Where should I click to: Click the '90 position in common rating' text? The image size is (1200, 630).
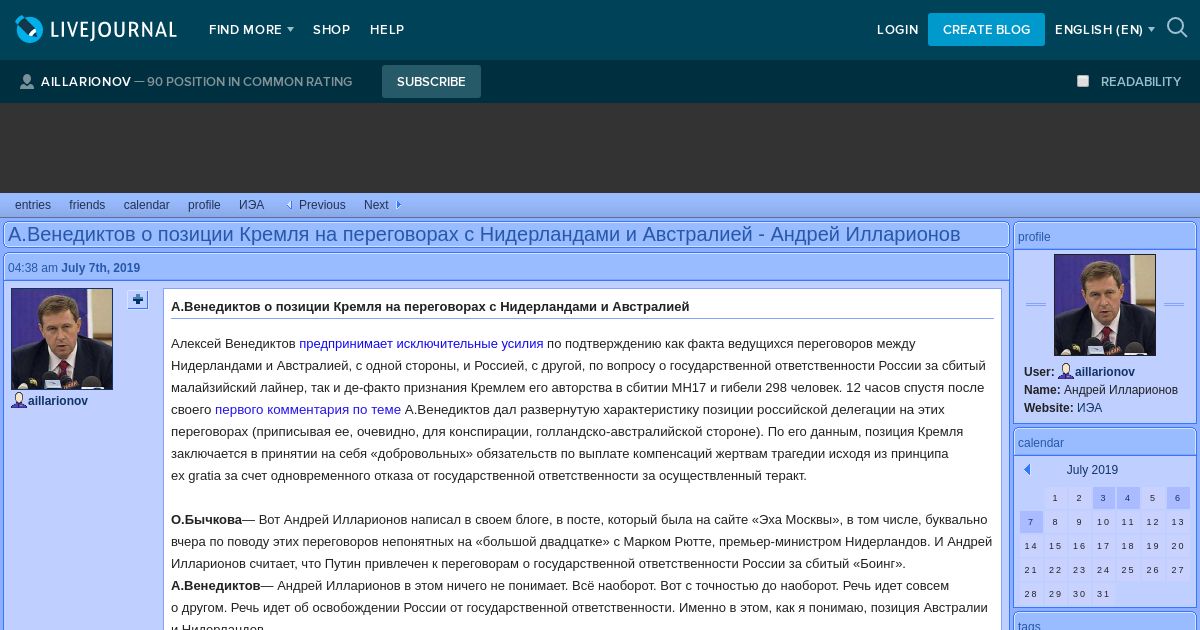point(249,82)
